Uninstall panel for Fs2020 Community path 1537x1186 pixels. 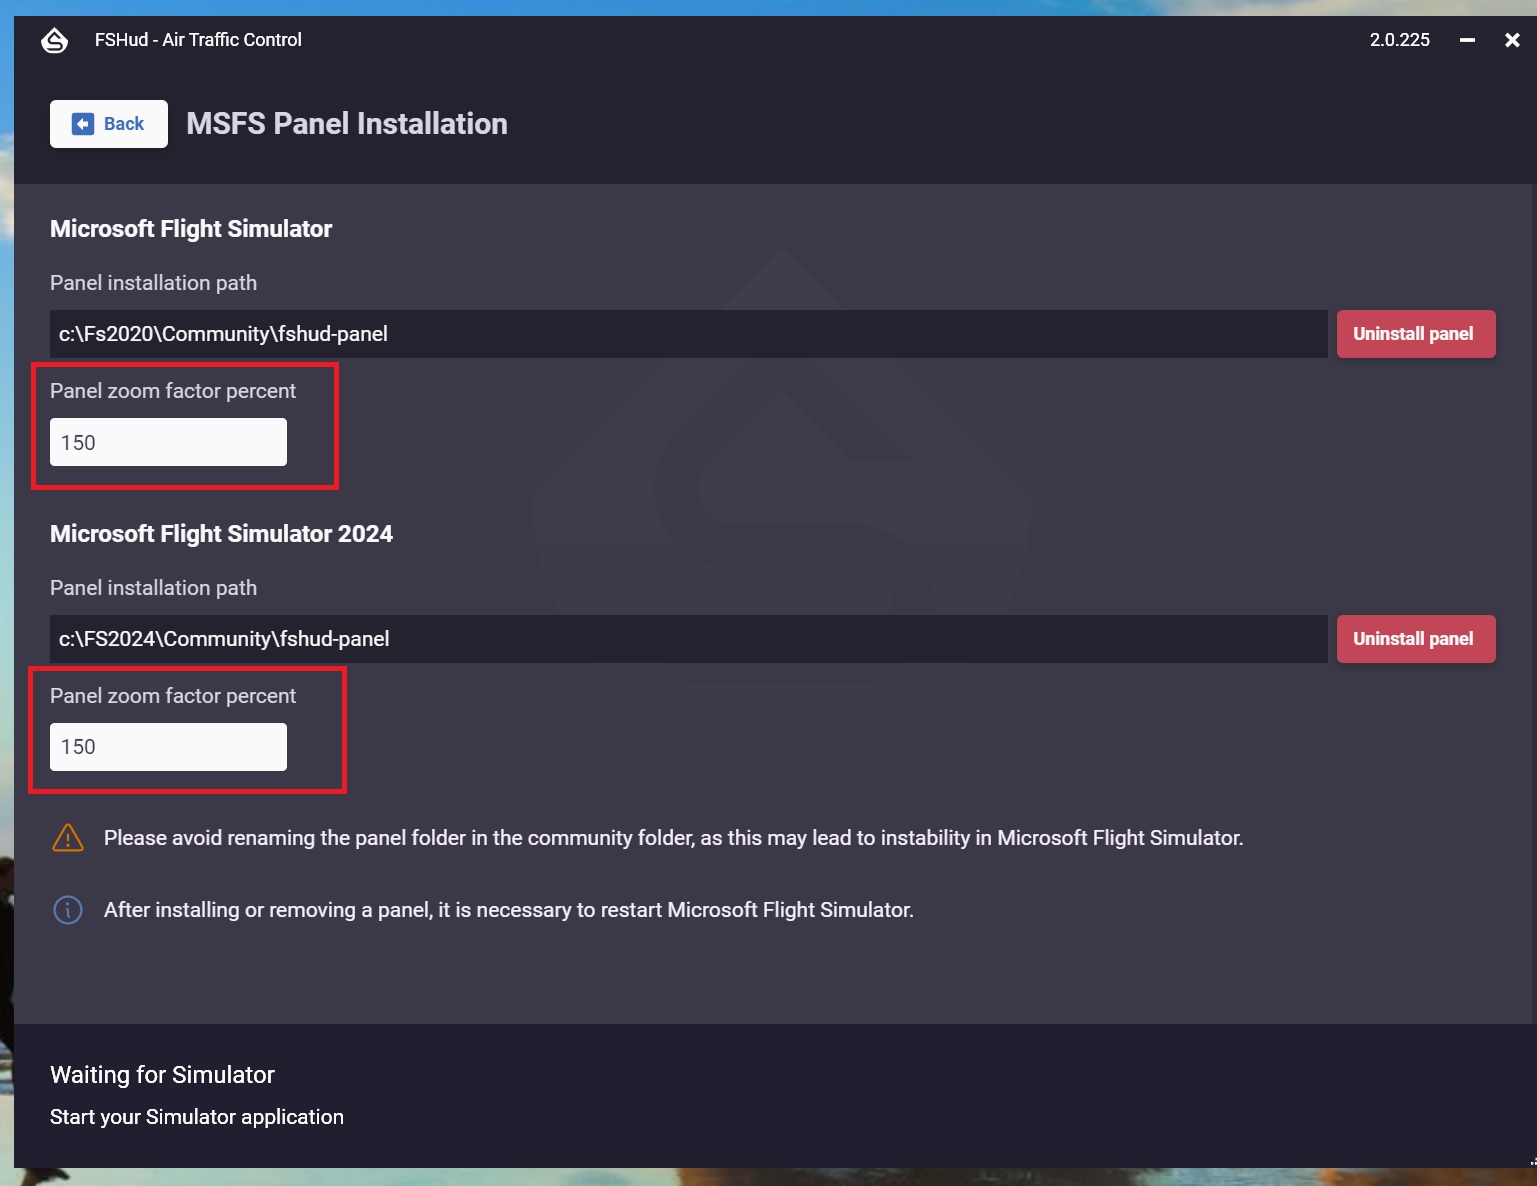(1416, 334)
